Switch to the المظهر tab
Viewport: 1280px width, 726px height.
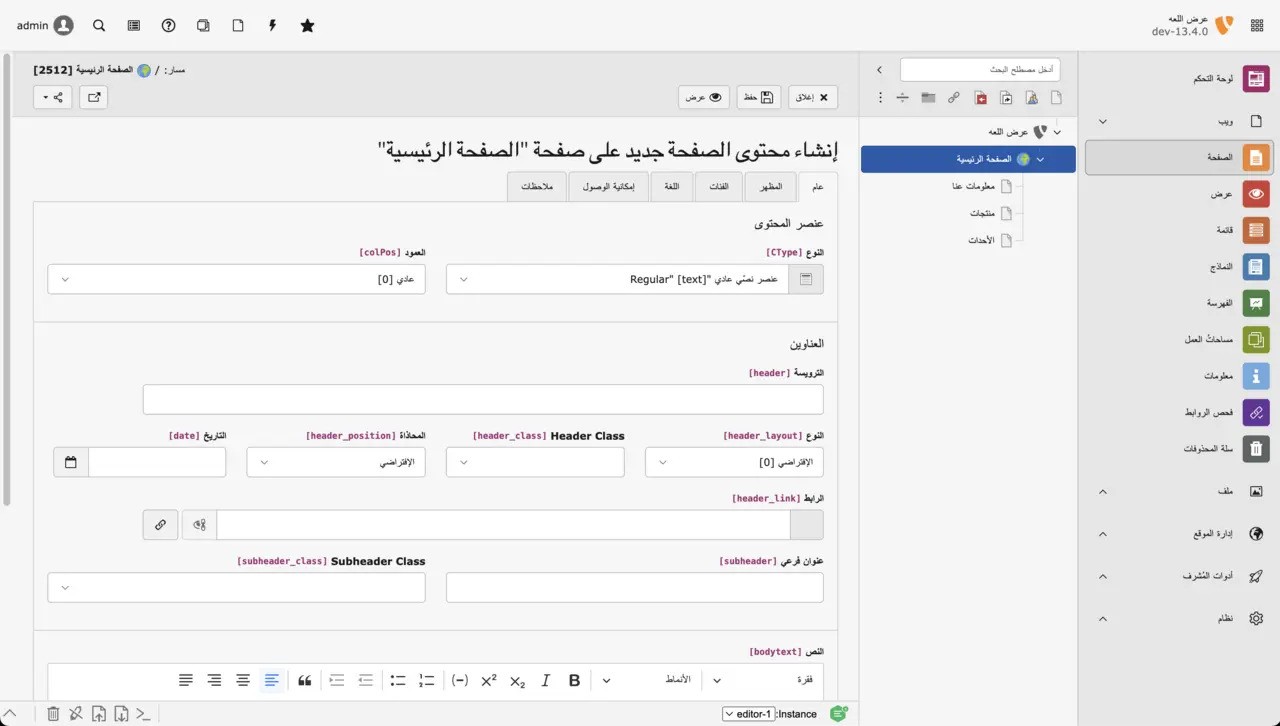pyautogui.click(x=770, y=186)
